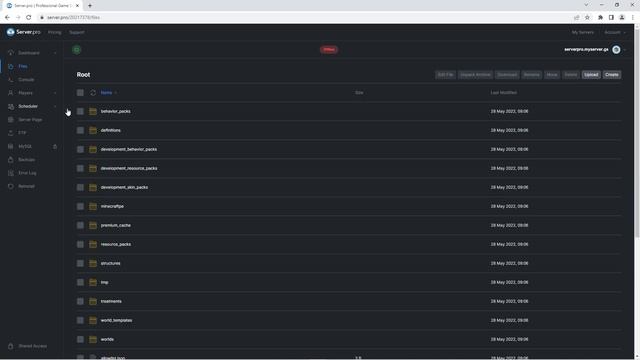640x360 pixels.
Task: Click the lock icon beside MySQL
Action: 55,146
